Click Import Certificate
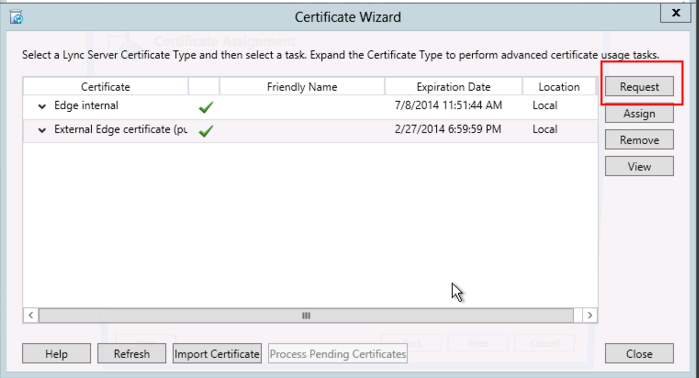The image size is (699, 378). (x=217, y=353)
